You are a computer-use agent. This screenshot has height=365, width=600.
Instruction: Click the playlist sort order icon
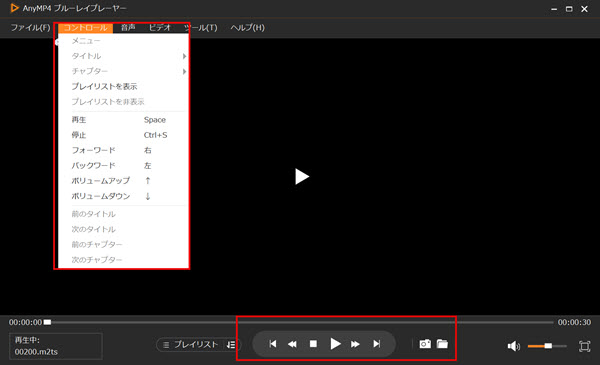coord(231,345)
